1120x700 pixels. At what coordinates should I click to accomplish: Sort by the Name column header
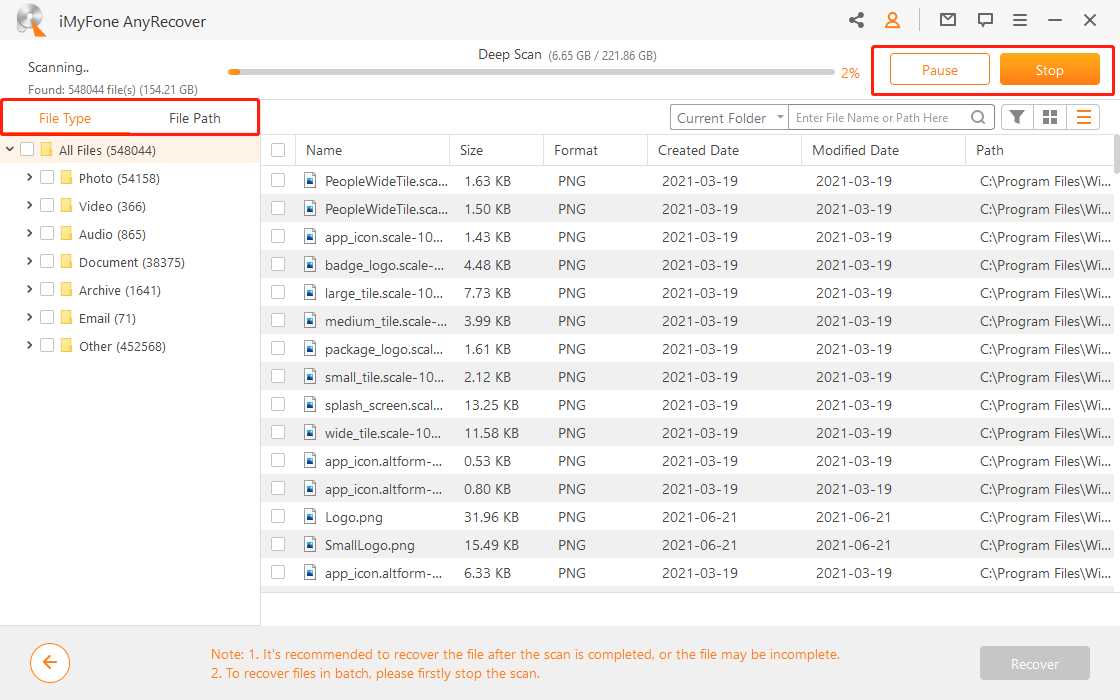point(324,150)
